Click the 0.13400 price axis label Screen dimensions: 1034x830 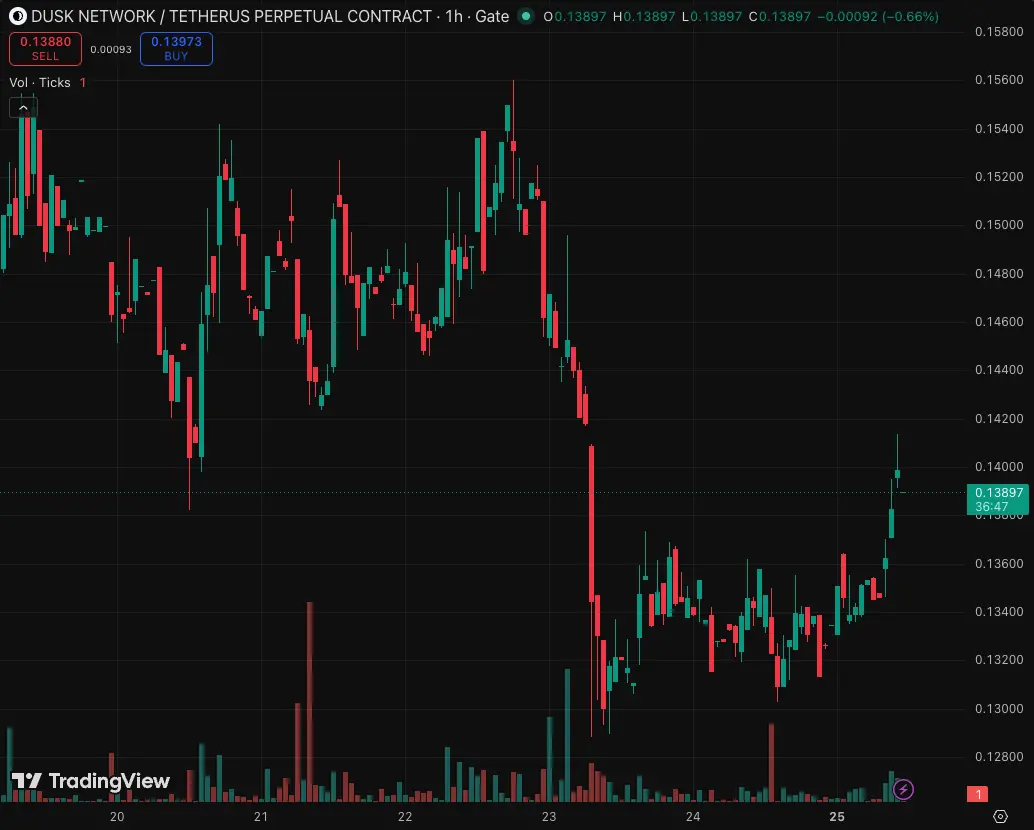pos(999,612)
